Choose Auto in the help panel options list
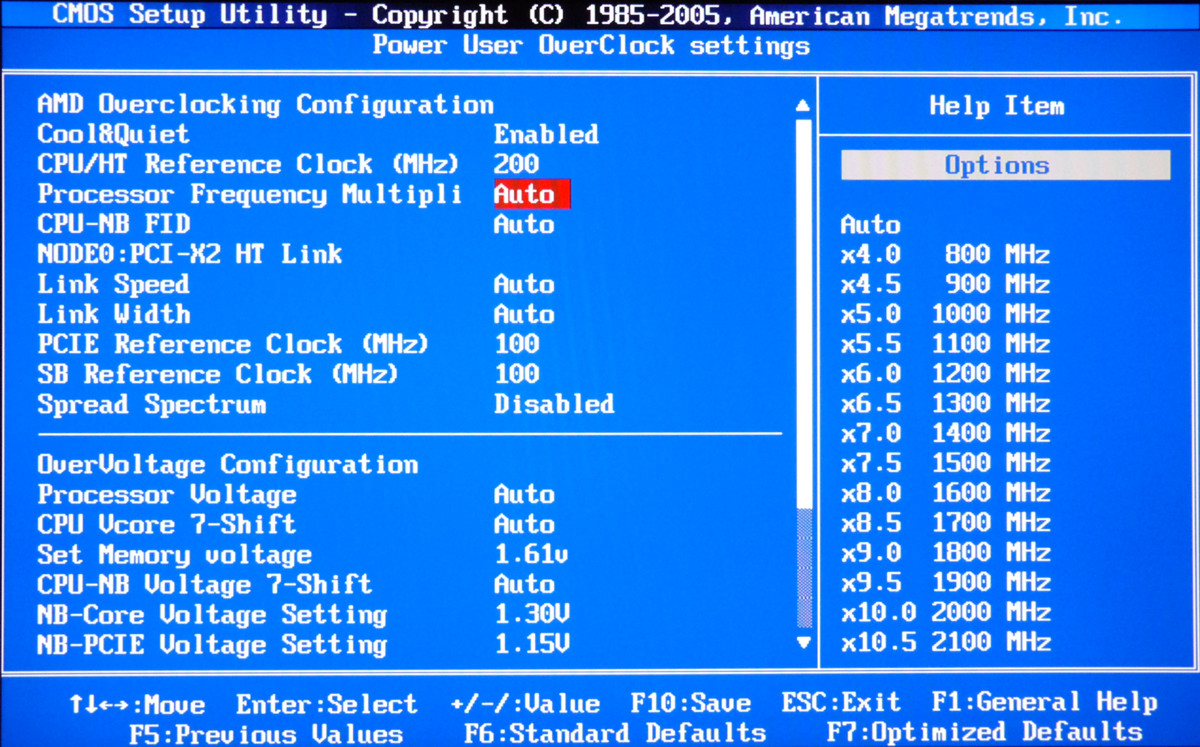 pyautogui.click(x=870, y=225)
